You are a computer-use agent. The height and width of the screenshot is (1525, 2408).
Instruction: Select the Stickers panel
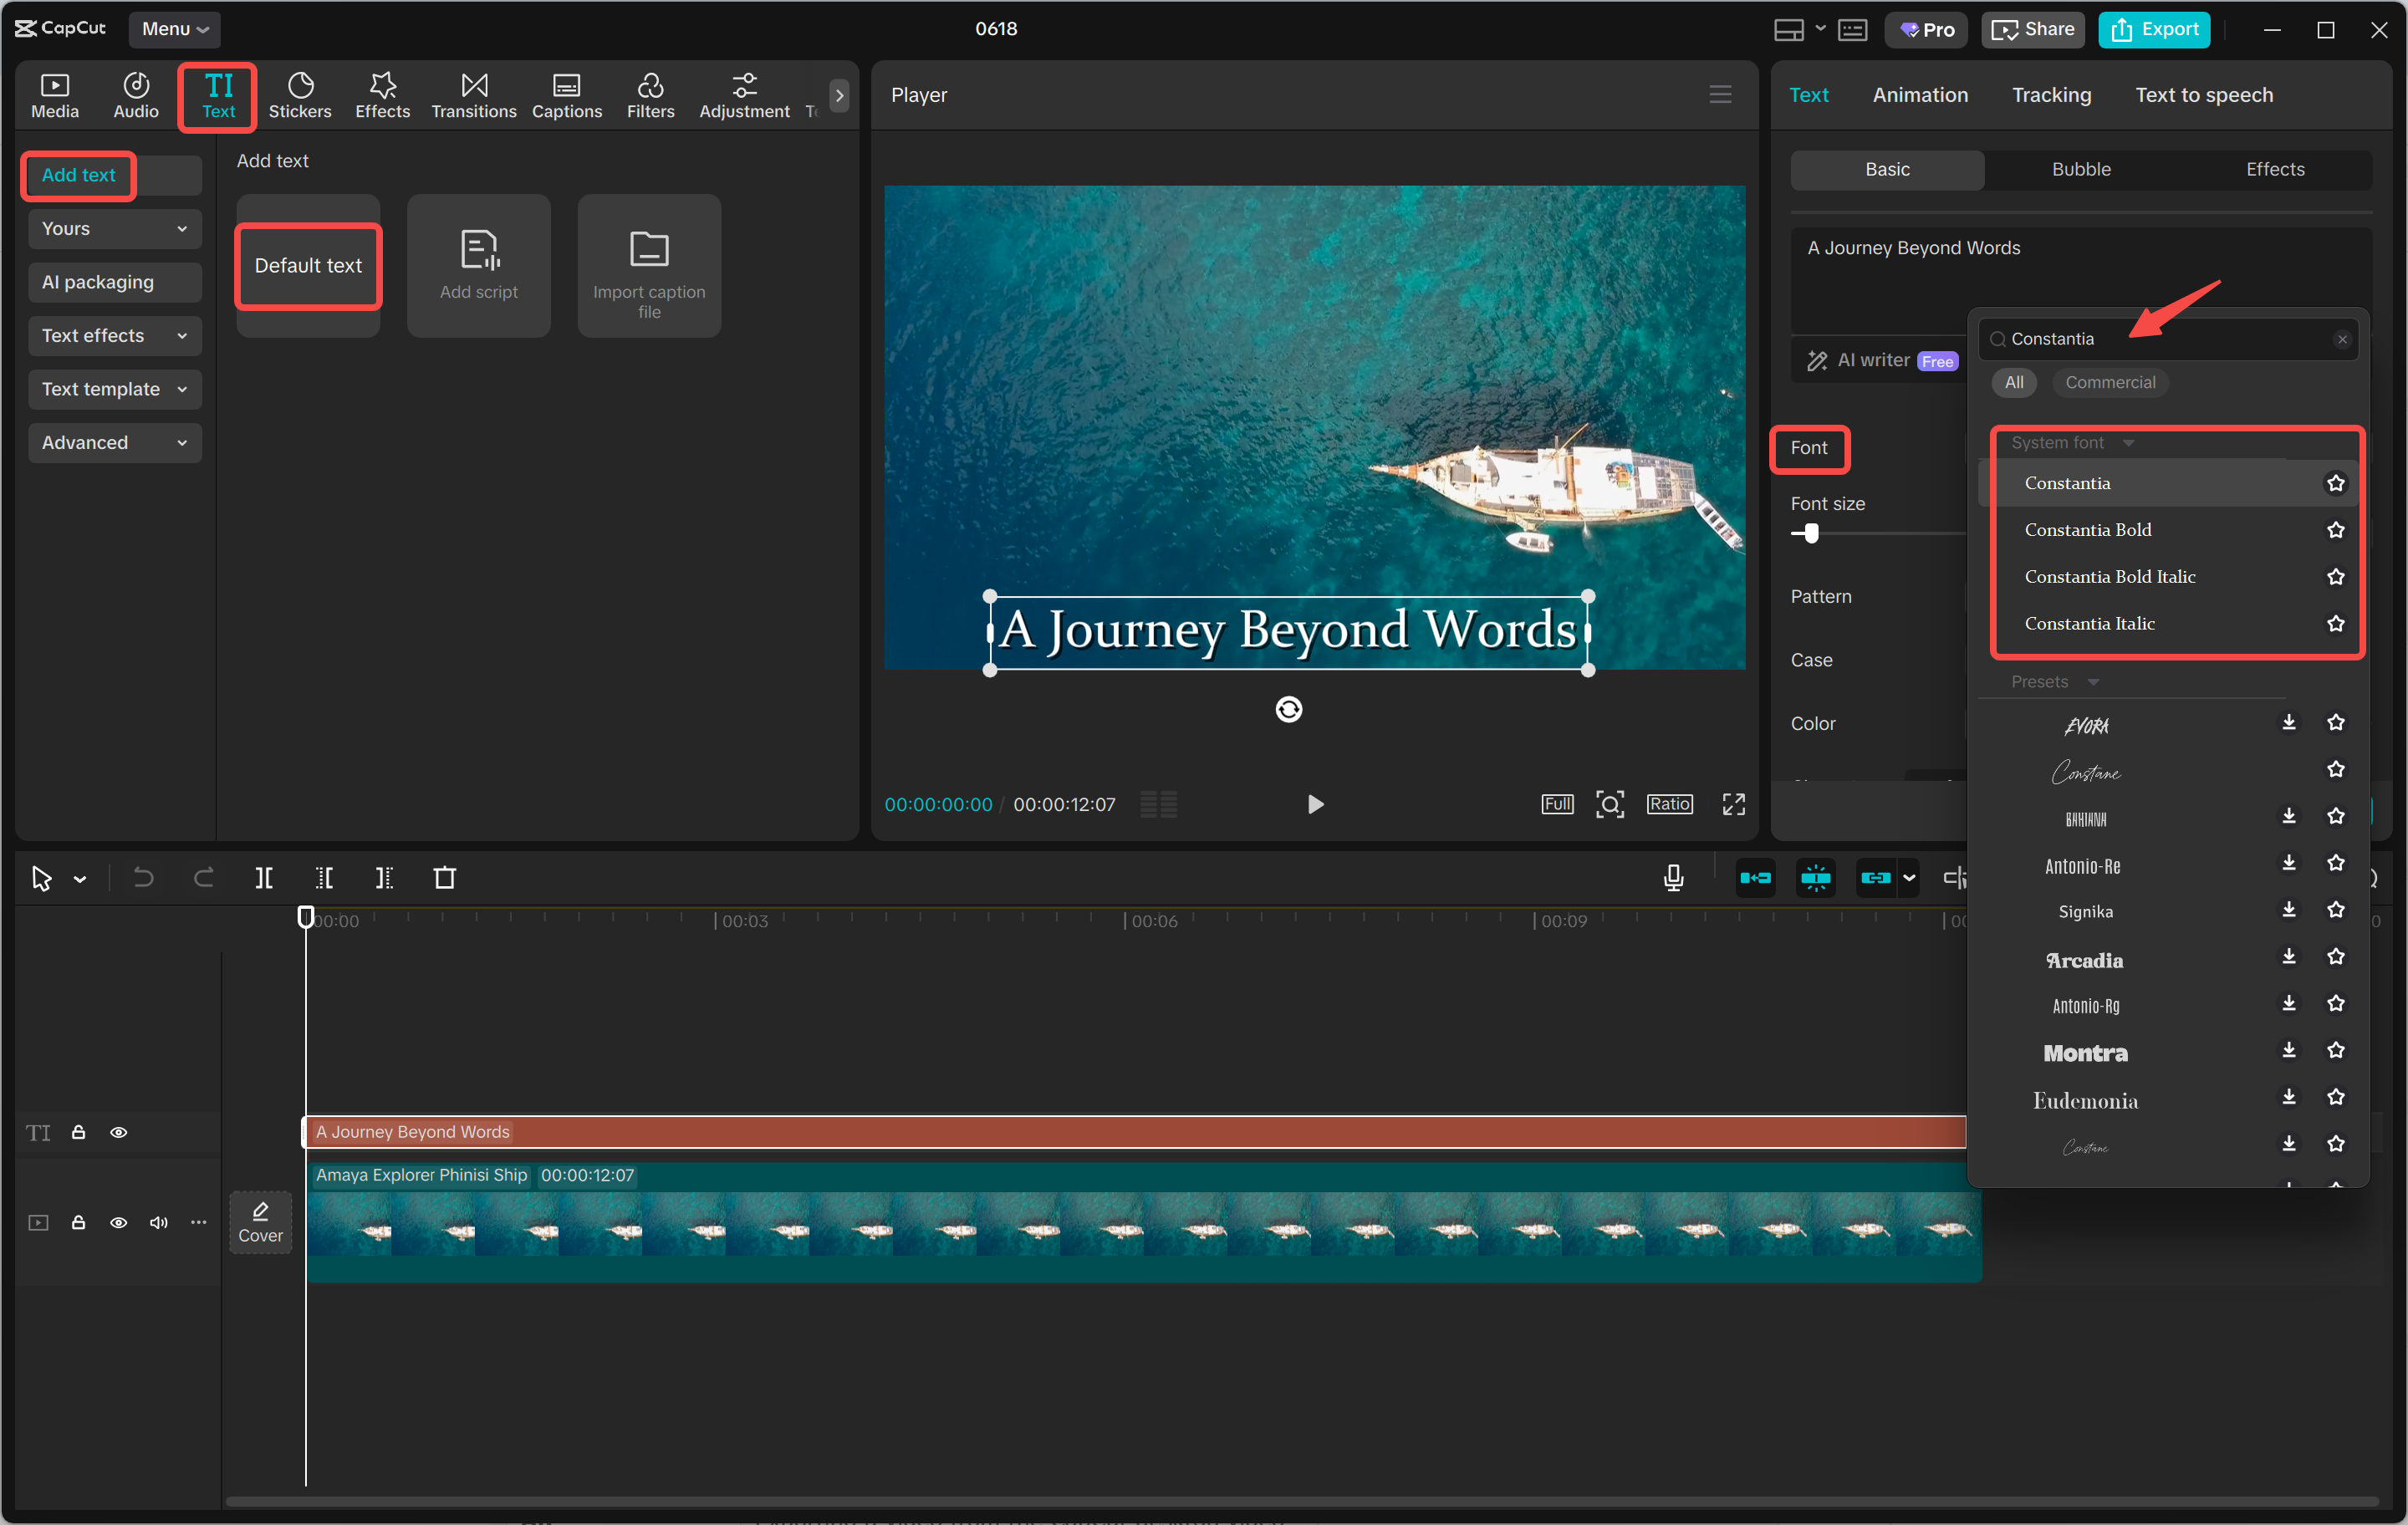coord(300,95)
